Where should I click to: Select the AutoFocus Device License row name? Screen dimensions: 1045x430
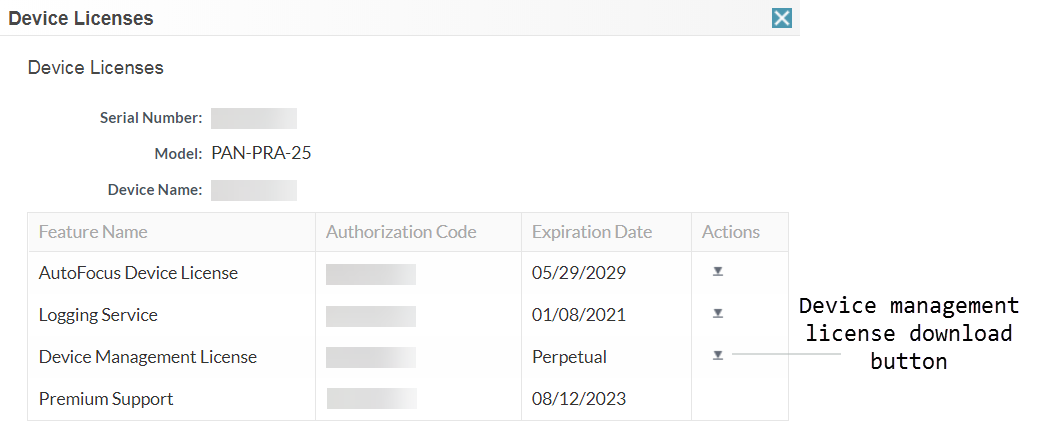click(138, 273)
